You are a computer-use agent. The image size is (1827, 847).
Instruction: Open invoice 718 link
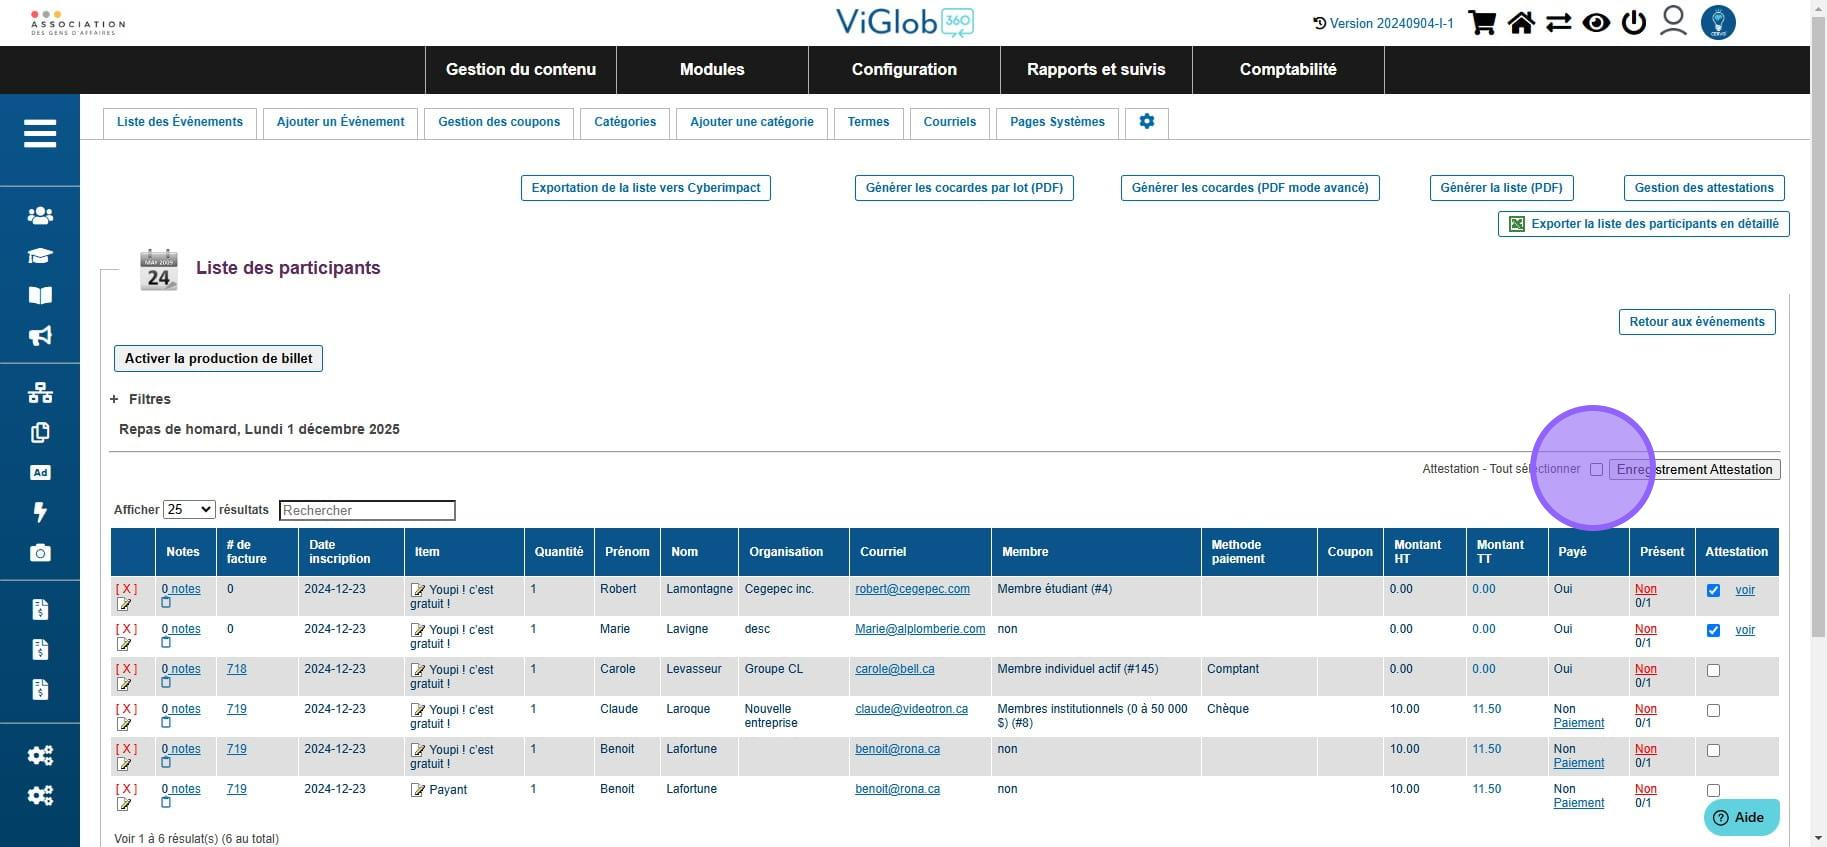[x=236, y=669]
